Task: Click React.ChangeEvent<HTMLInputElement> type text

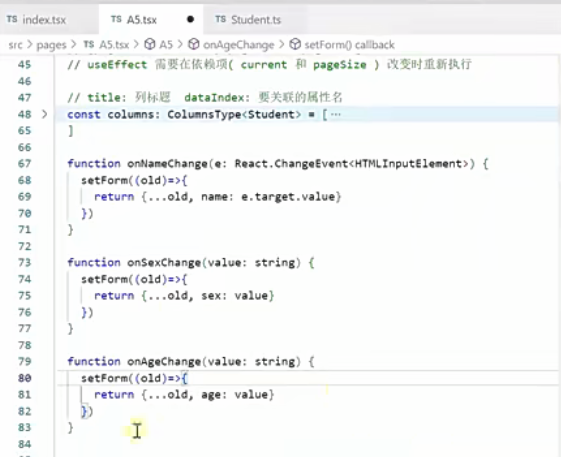Action: [351, 164]
